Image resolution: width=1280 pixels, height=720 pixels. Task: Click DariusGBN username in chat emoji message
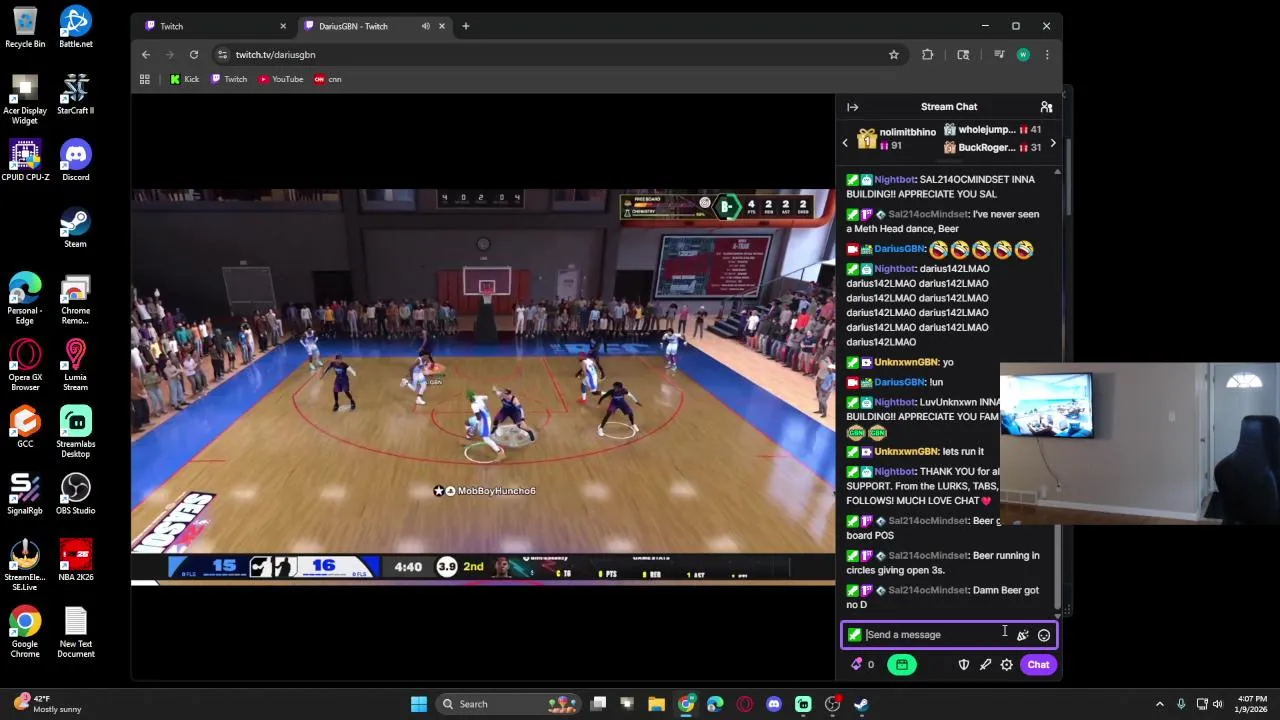899,249
